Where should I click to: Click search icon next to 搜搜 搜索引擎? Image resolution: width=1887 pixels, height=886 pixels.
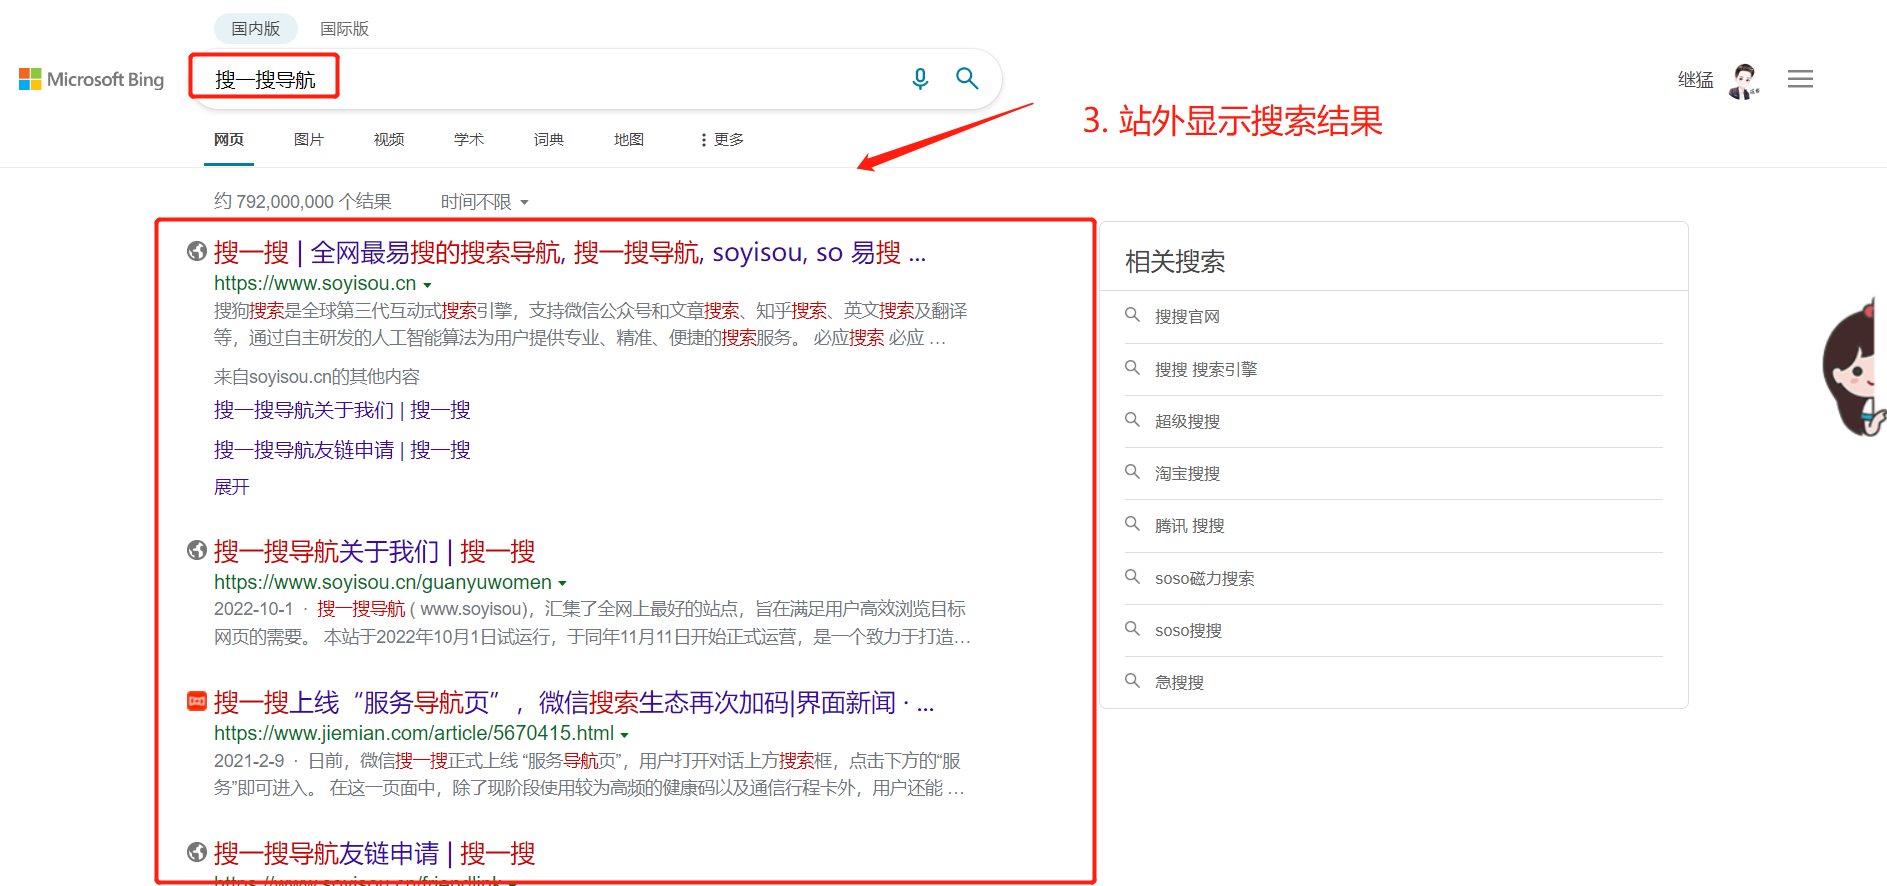(x=1132, y=368)
